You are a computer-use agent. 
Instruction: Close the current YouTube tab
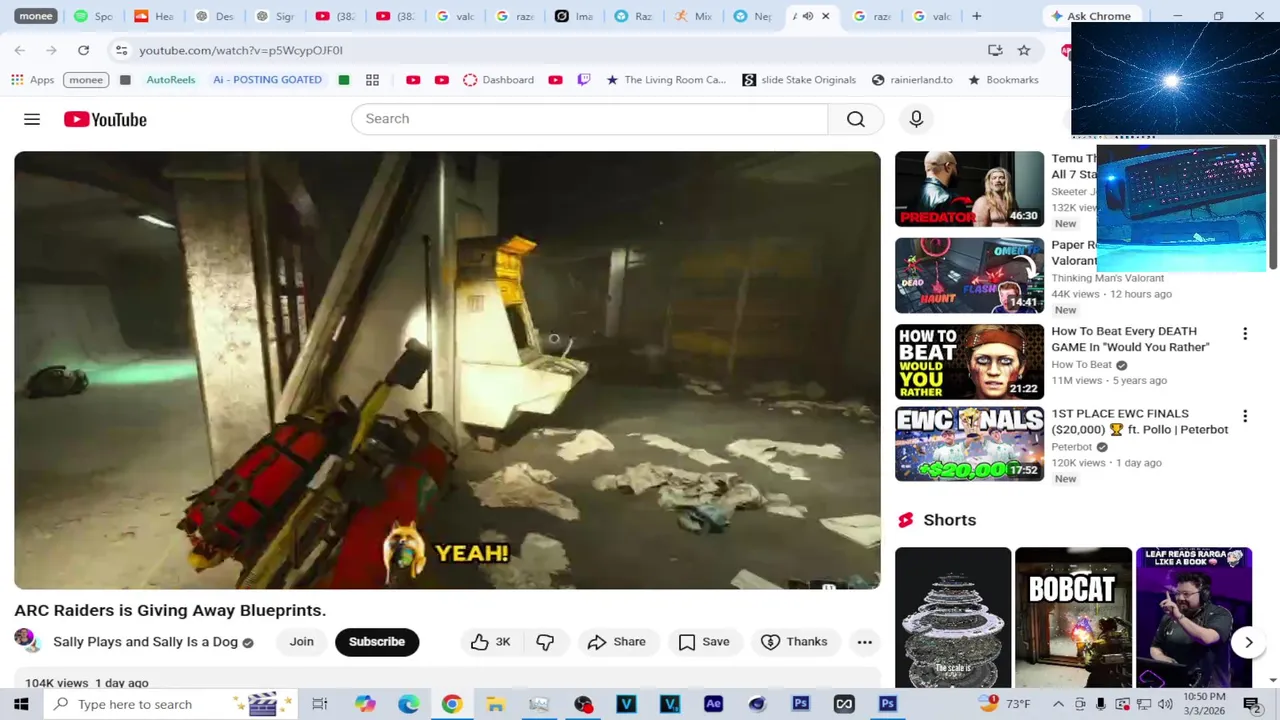pyautogui.click(x=825, y=16)
